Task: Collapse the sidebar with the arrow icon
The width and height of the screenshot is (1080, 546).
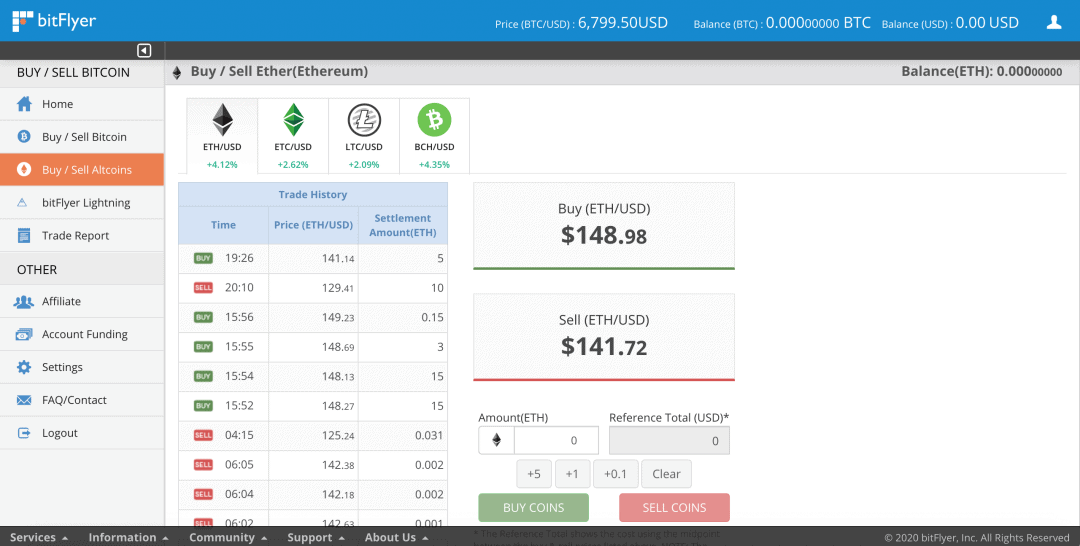Action: (x=144, y=50)
